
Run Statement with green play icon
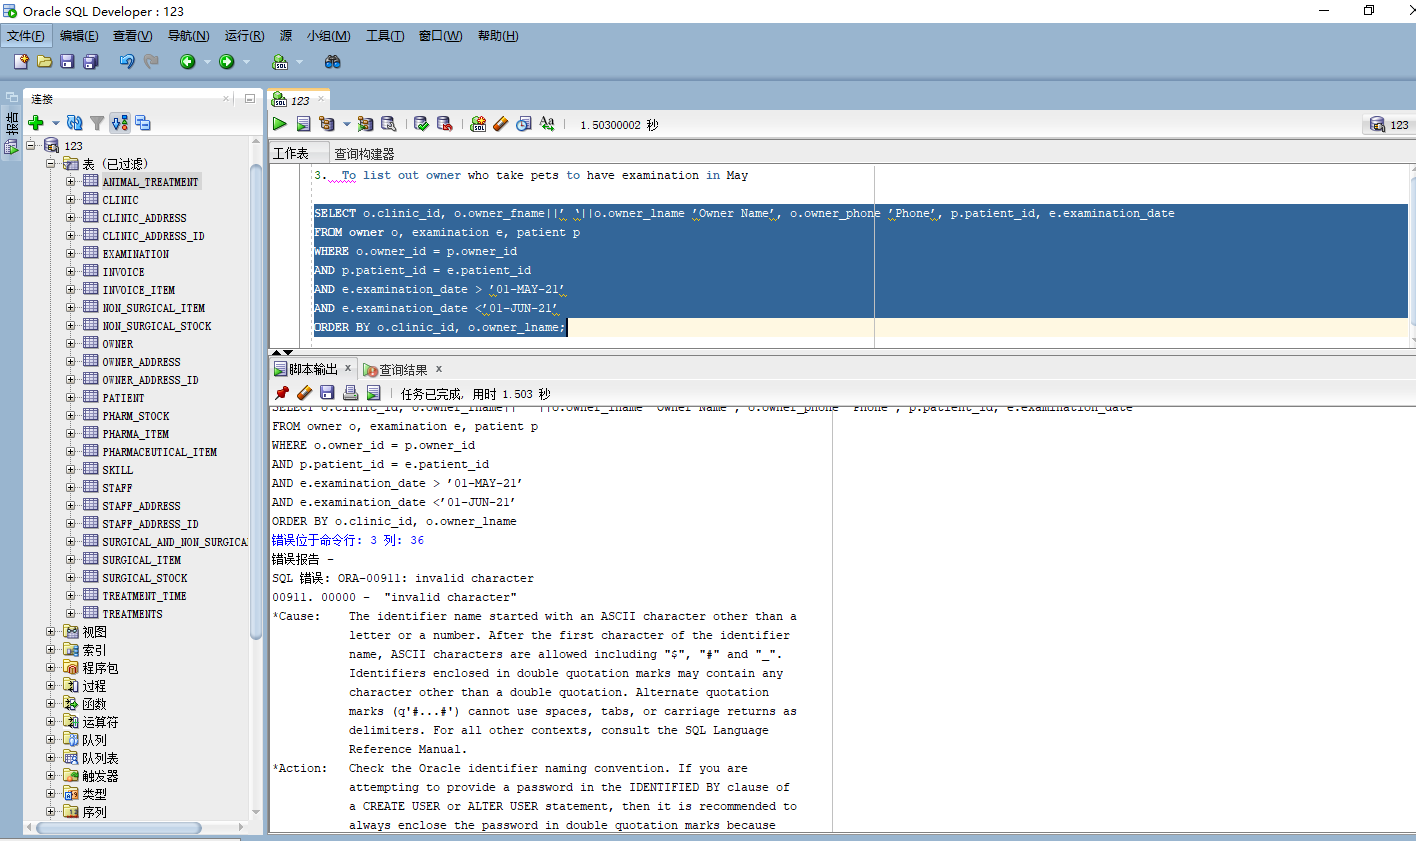tap(280, 124)
